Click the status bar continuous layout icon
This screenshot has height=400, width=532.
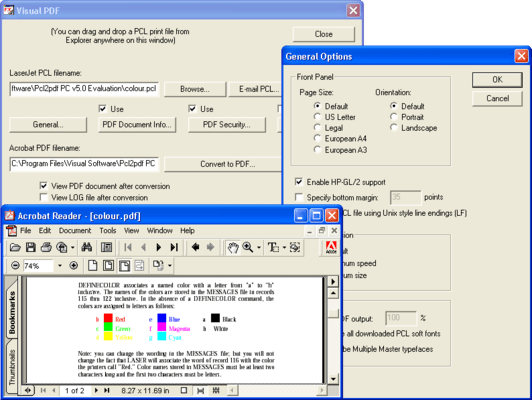[201, 391]
